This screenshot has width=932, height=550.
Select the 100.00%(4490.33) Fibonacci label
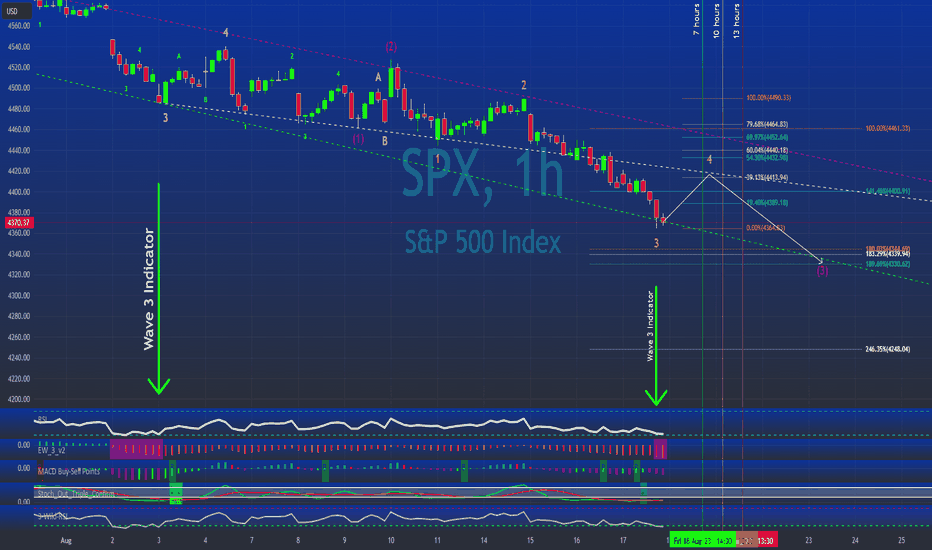click(769, 98)
